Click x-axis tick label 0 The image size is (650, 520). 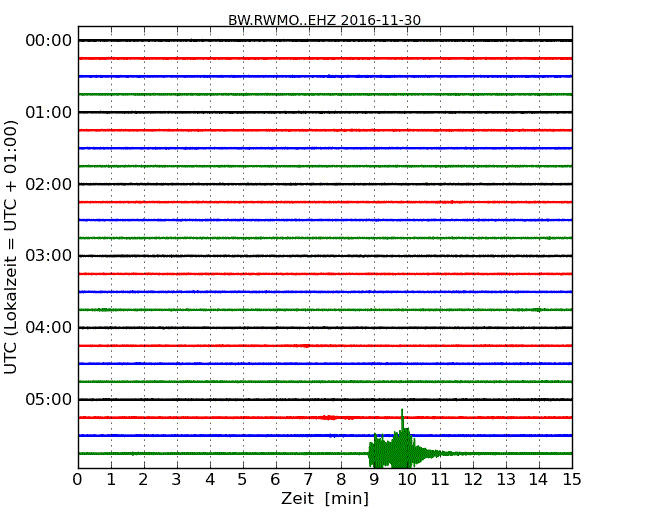pyautogui.click(x=78, y=480)
